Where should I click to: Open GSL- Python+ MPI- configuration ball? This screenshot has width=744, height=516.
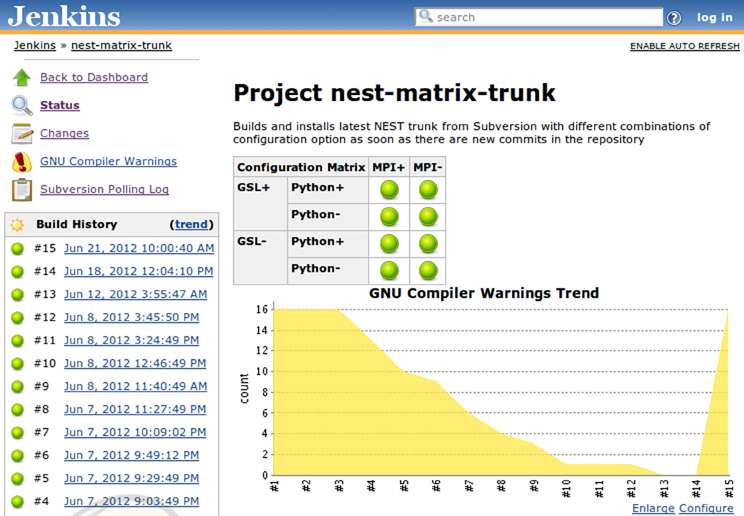tap(428, 244)
